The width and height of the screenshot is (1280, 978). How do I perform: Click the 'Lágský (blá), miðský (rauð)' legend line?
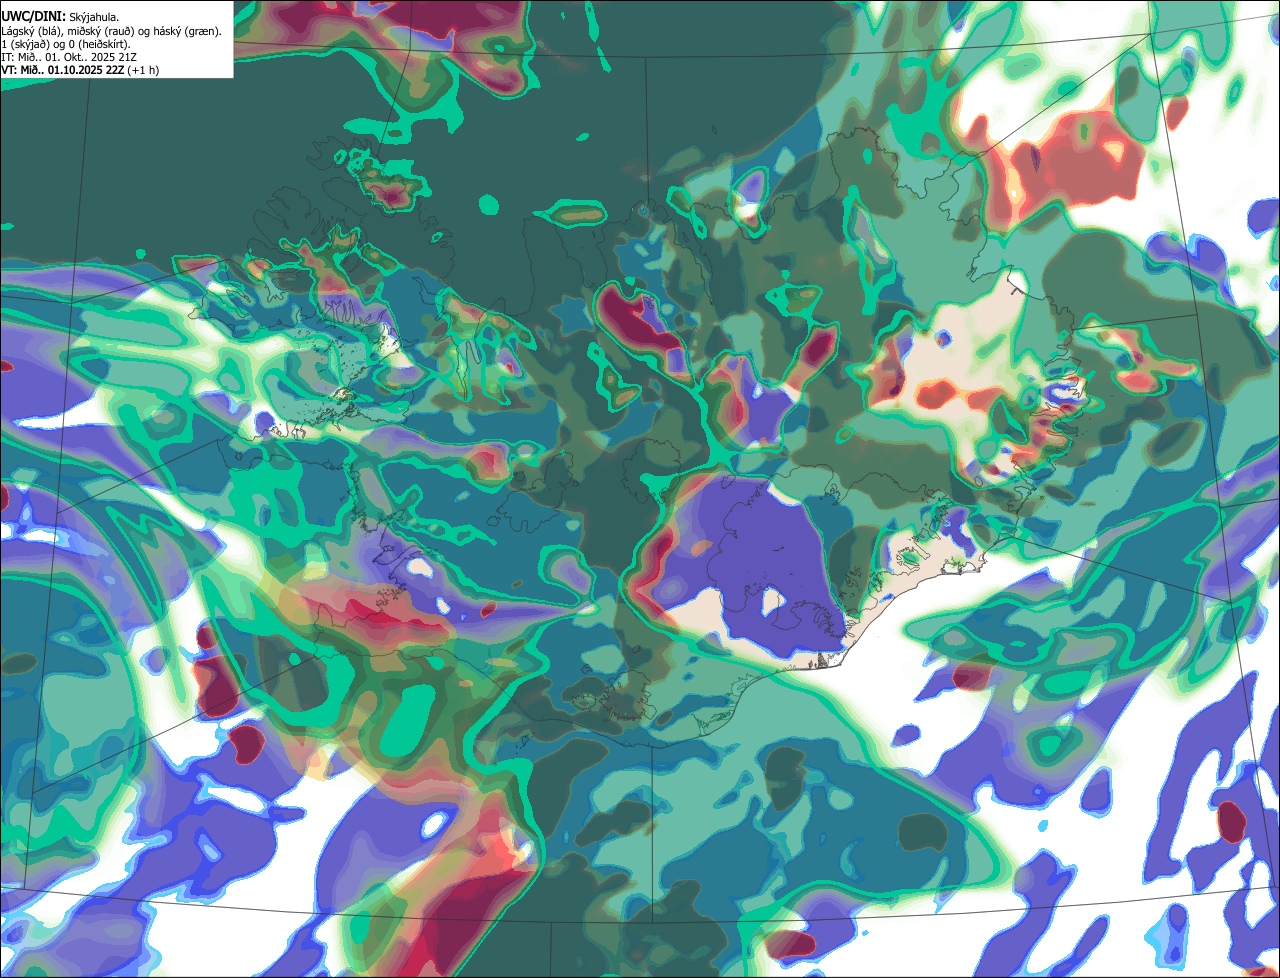tap(112, 31)
